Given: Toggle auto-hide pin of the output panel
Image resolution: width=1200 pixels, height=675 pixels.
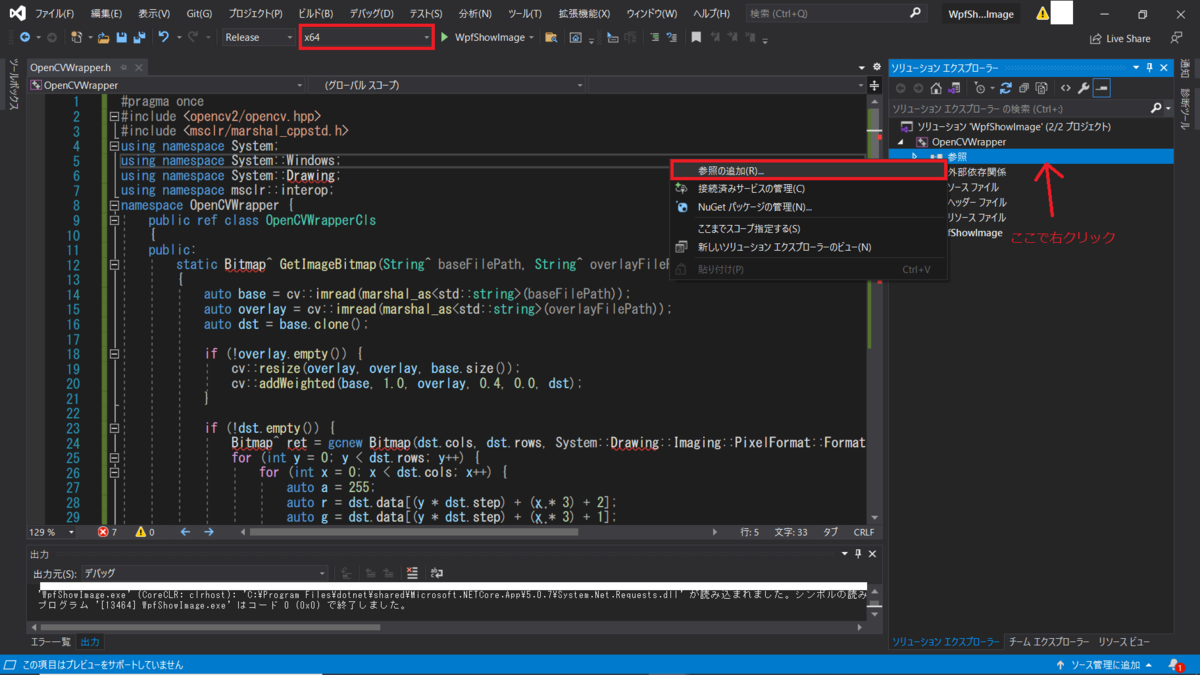Looking at the screenshot, I should (858, 554).
